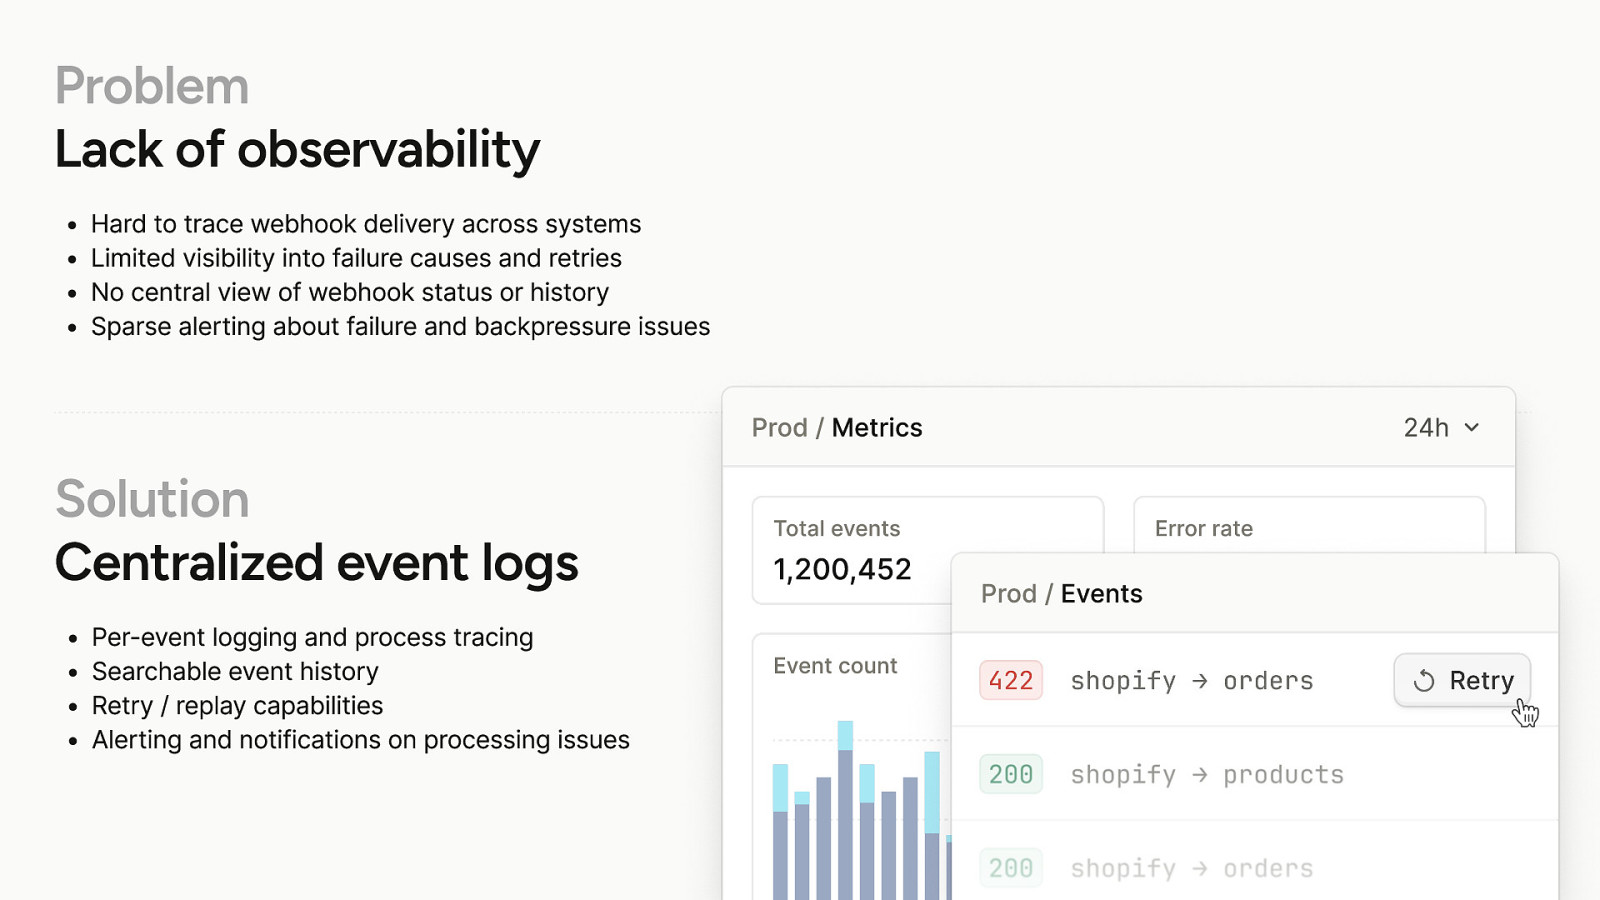Click the arrow icon in the 422 row

coord(1200,681)
